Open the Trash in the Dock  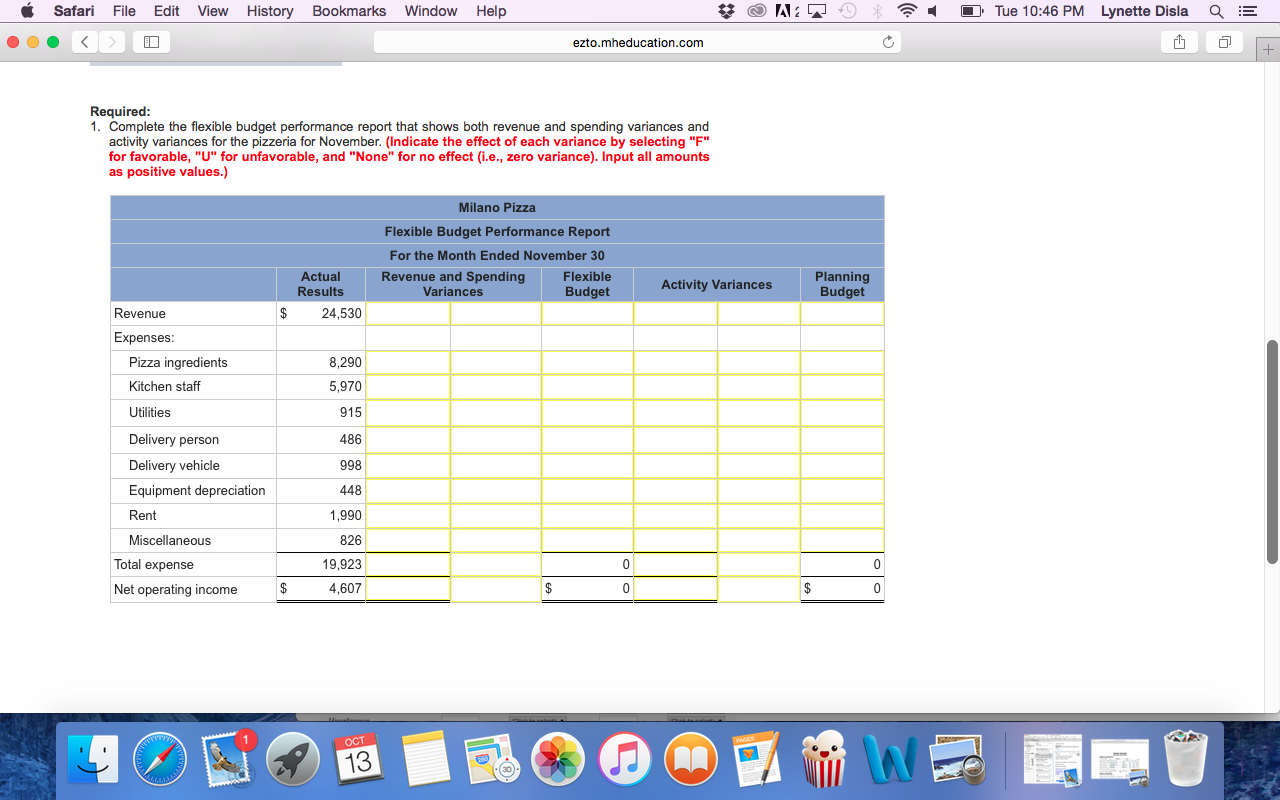tap(1187, 759)
